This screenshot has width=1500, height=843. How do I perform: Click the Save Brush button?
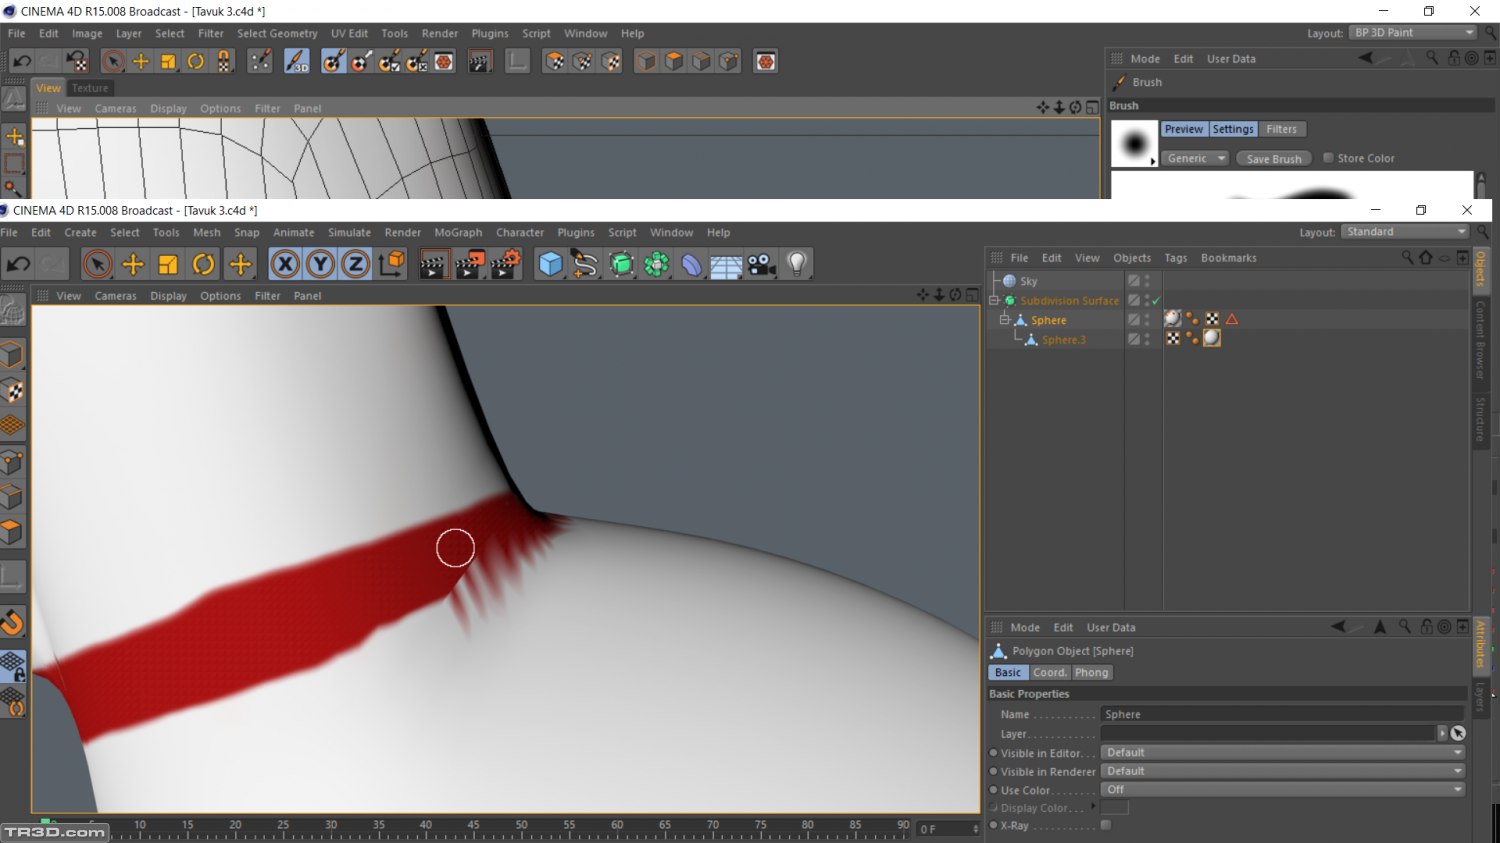1273,159
